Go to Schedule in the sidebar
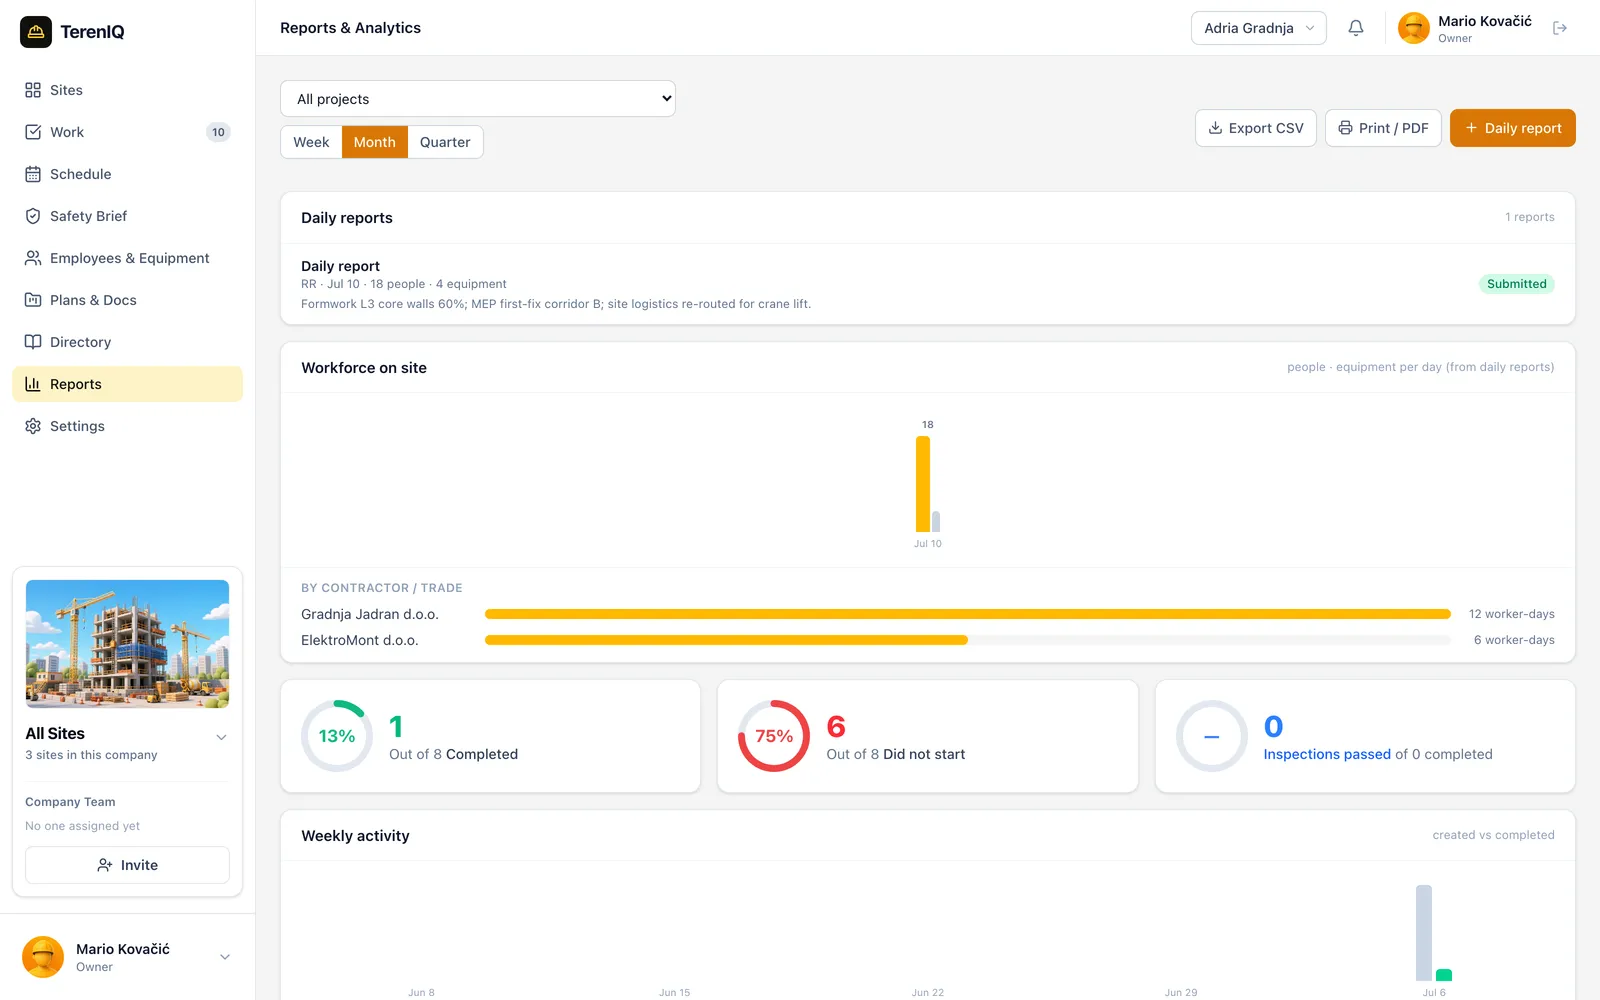This screenshot has width=1600, height=1000. 127,174
